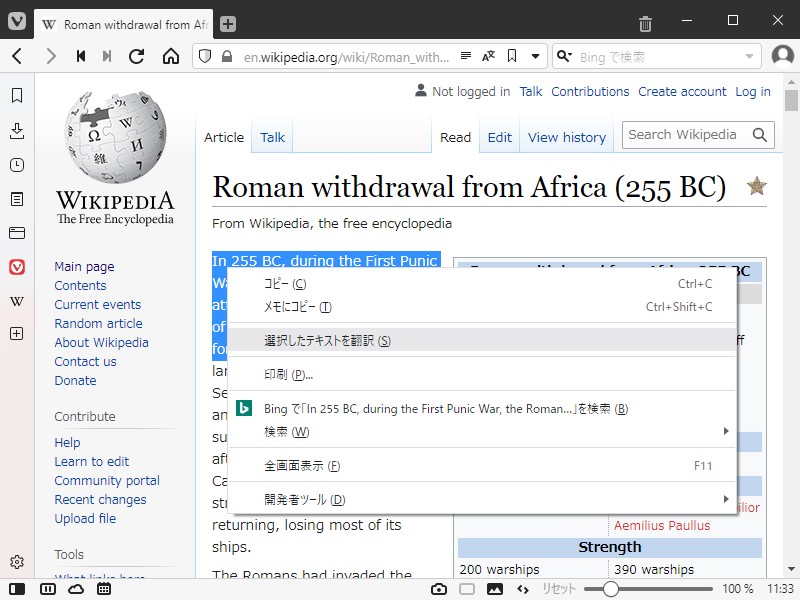Click the Wikipedia search magnifier button
Image resolution: width=800 pixels, height=600 pixels.
[x=760, y=135]
